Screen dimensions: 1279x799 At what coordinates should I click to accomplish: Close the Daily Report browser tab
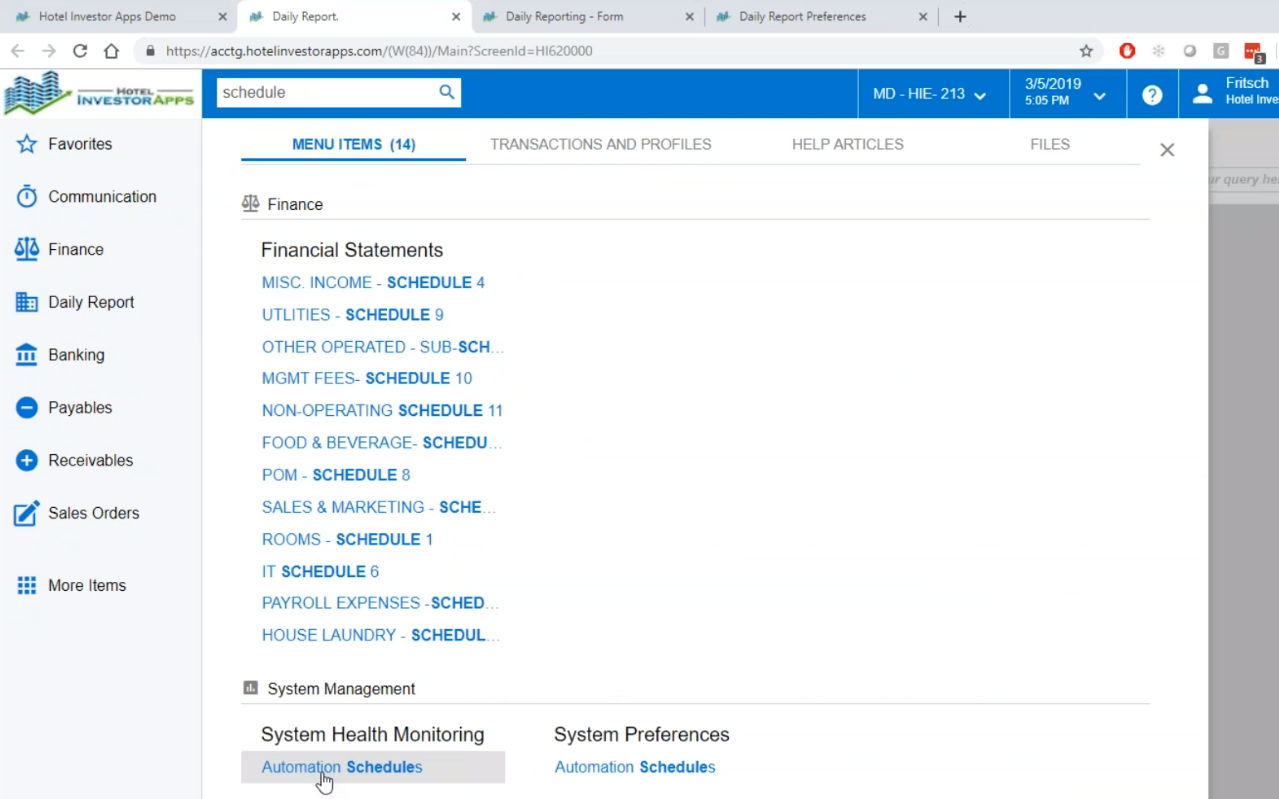click(456, 17)
